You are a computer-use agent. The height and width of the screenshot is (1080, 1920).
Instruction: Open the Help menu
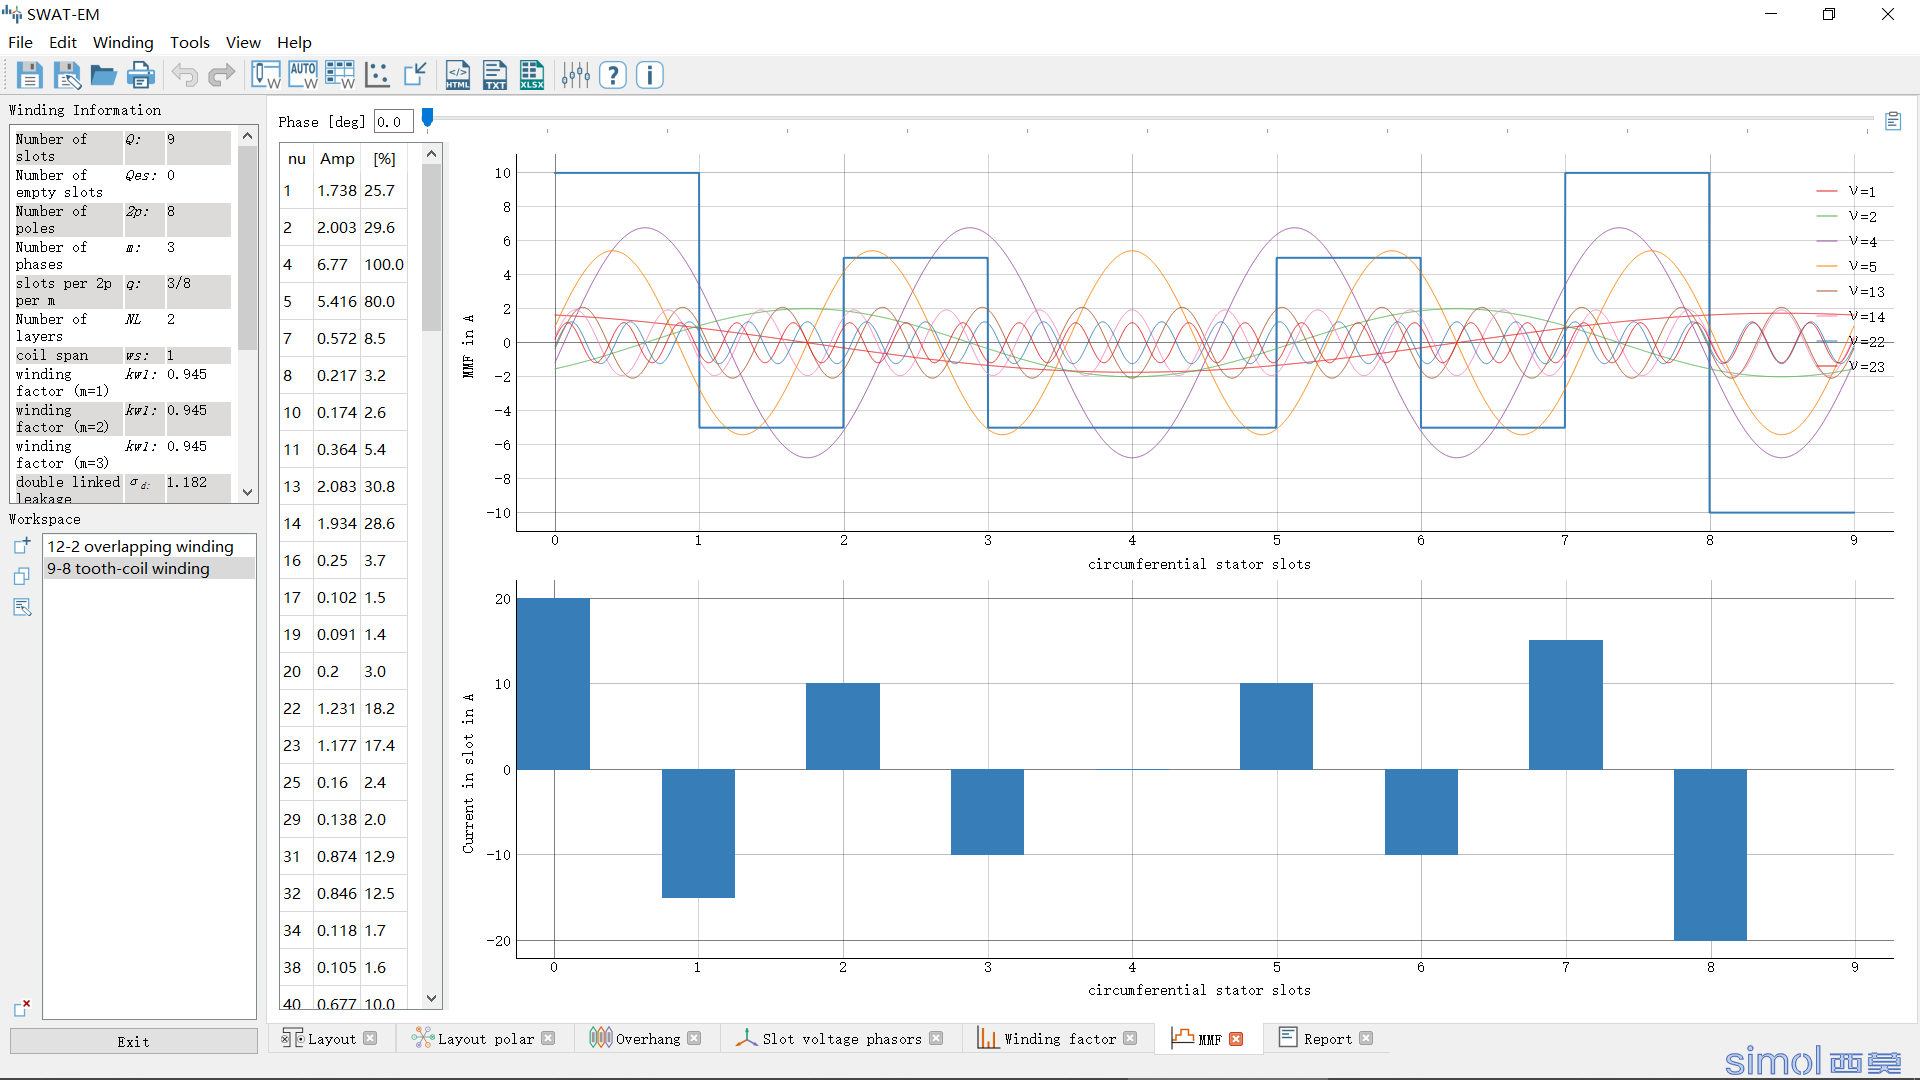[x=294, y=42]
